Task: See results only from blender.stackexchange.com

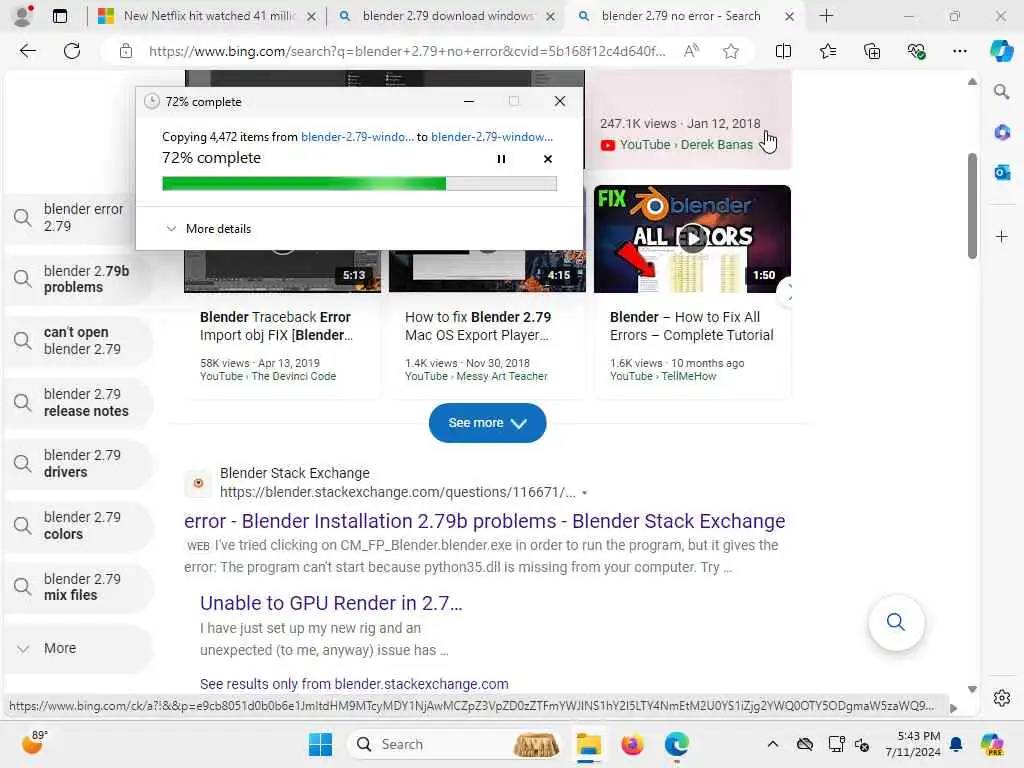Action: (354, 684)
